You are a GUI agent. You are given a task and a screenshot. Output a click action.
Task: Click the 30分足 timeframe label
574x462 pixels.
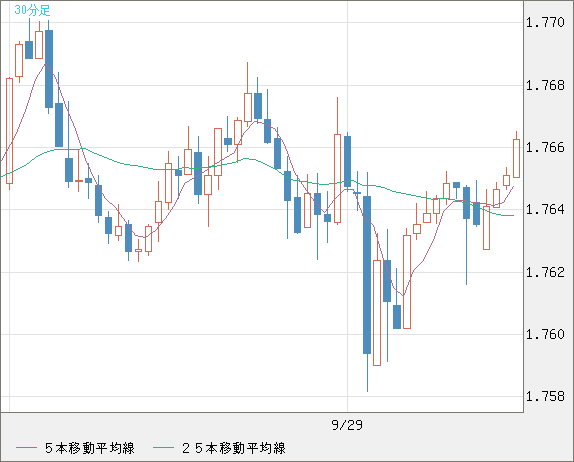(x=32, y=10)
